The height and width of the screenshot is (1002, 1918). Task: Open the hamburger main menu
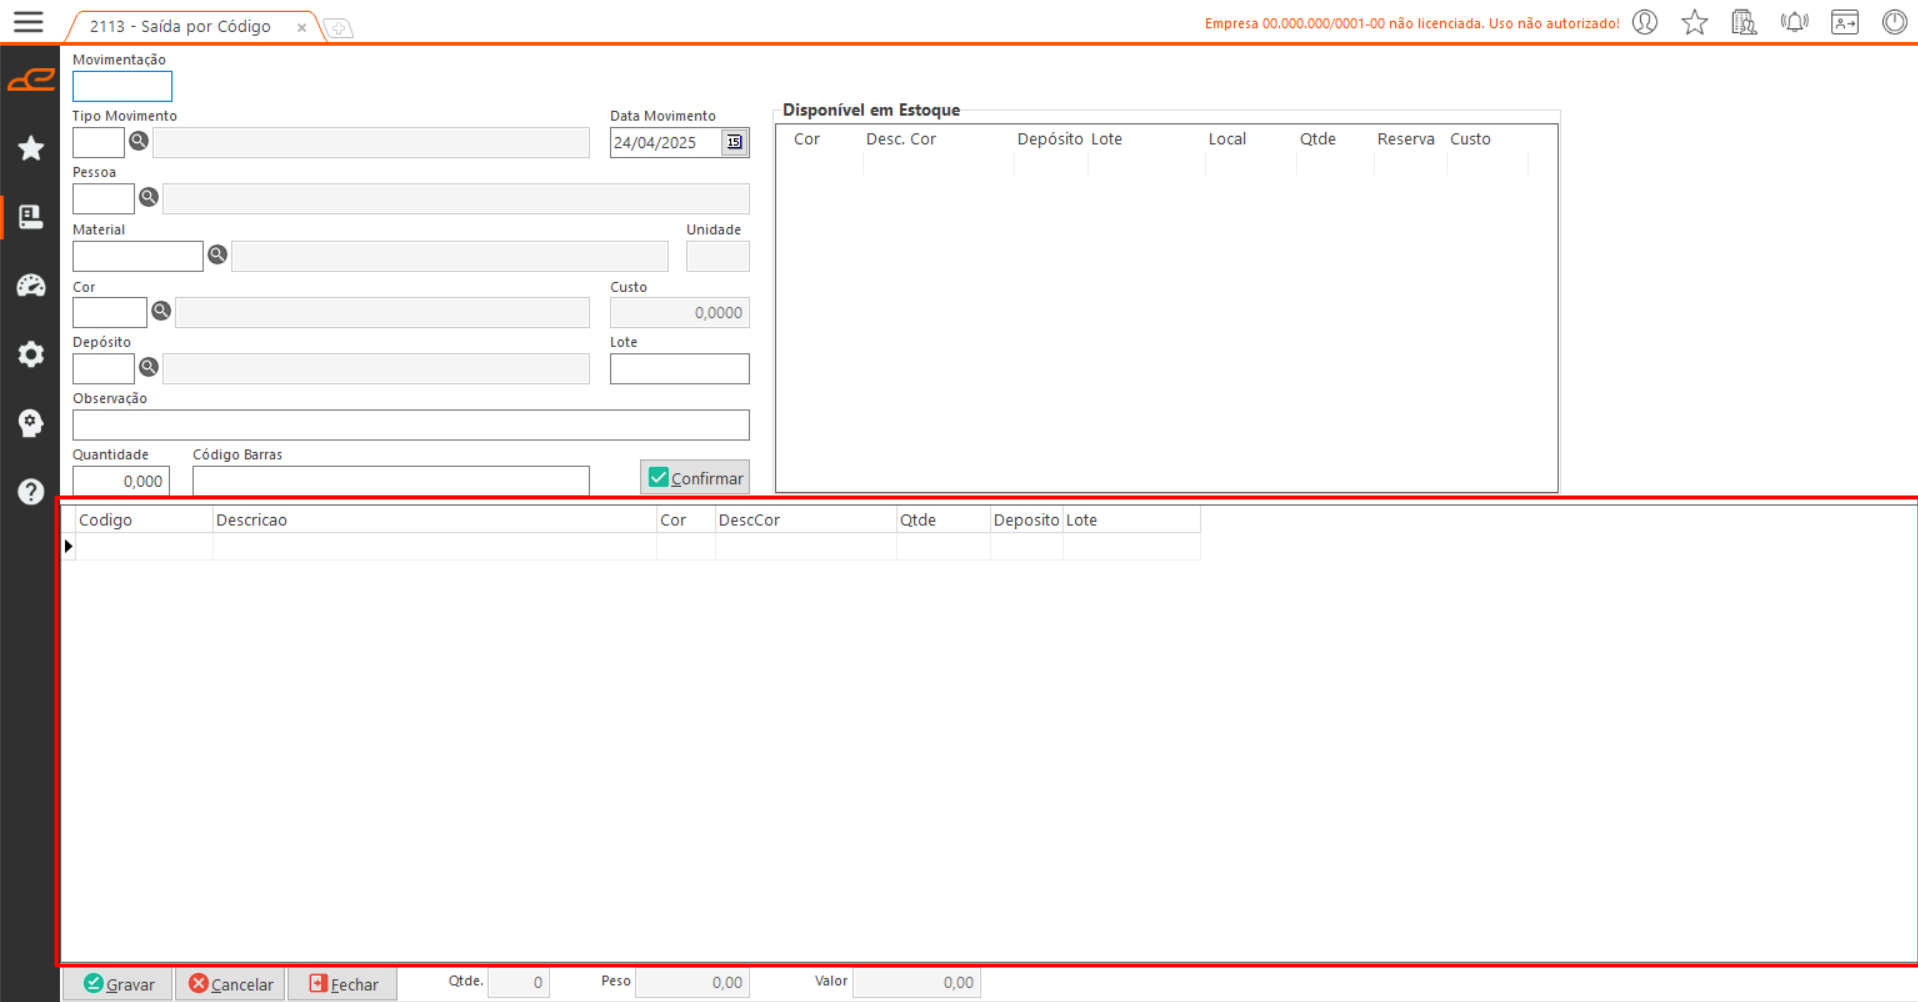28,22
